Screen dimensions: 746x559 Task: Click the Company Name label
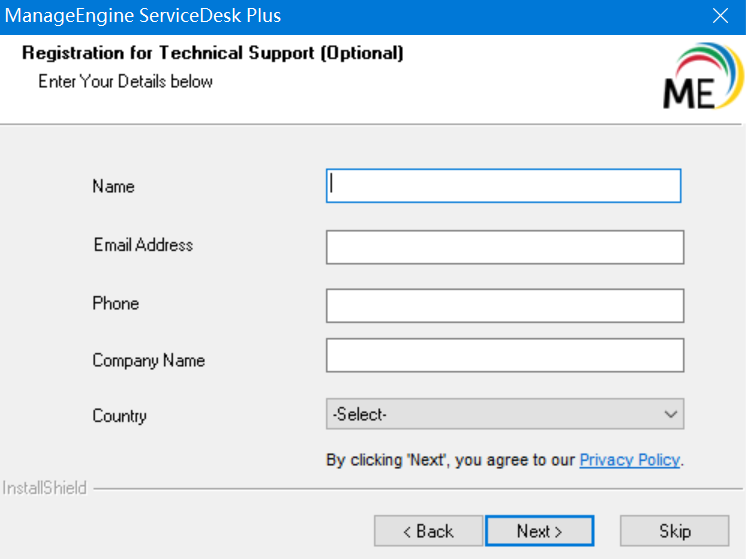pos(148,361)
